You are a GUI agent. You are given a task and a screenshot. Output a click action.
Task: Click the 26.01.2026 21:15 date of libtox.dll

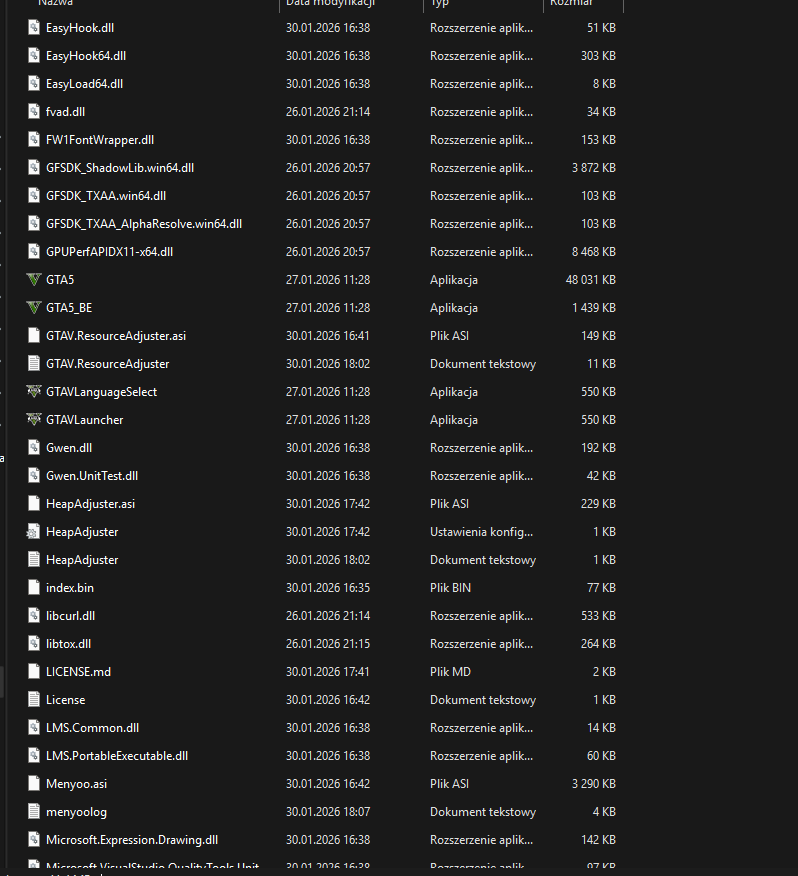tap(328, 644)
